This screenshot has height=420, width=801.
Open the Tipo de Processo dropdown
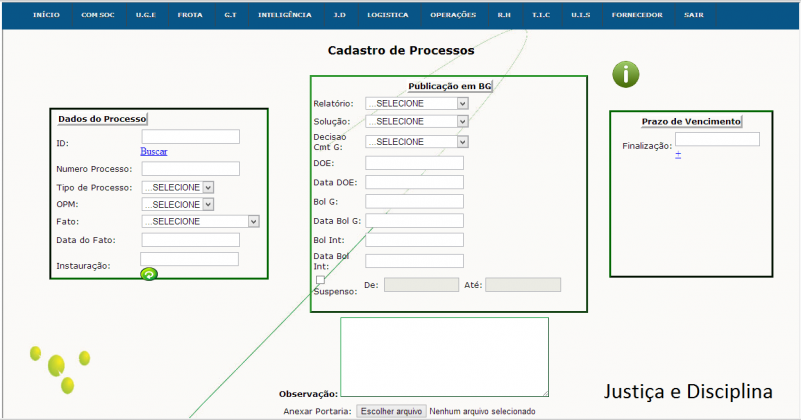coord(178,187)
